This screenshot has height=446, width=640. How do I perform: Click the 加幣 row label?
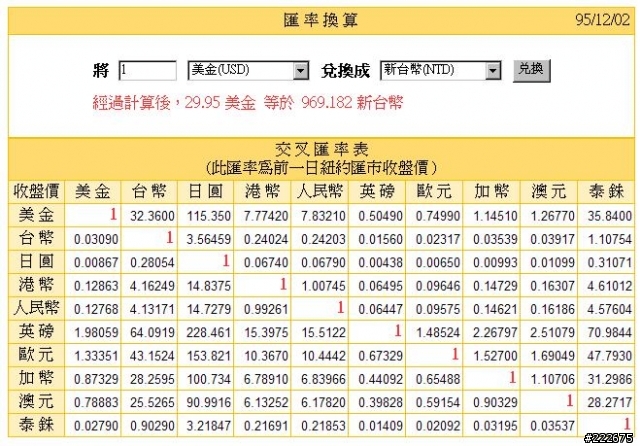point(36,378)
